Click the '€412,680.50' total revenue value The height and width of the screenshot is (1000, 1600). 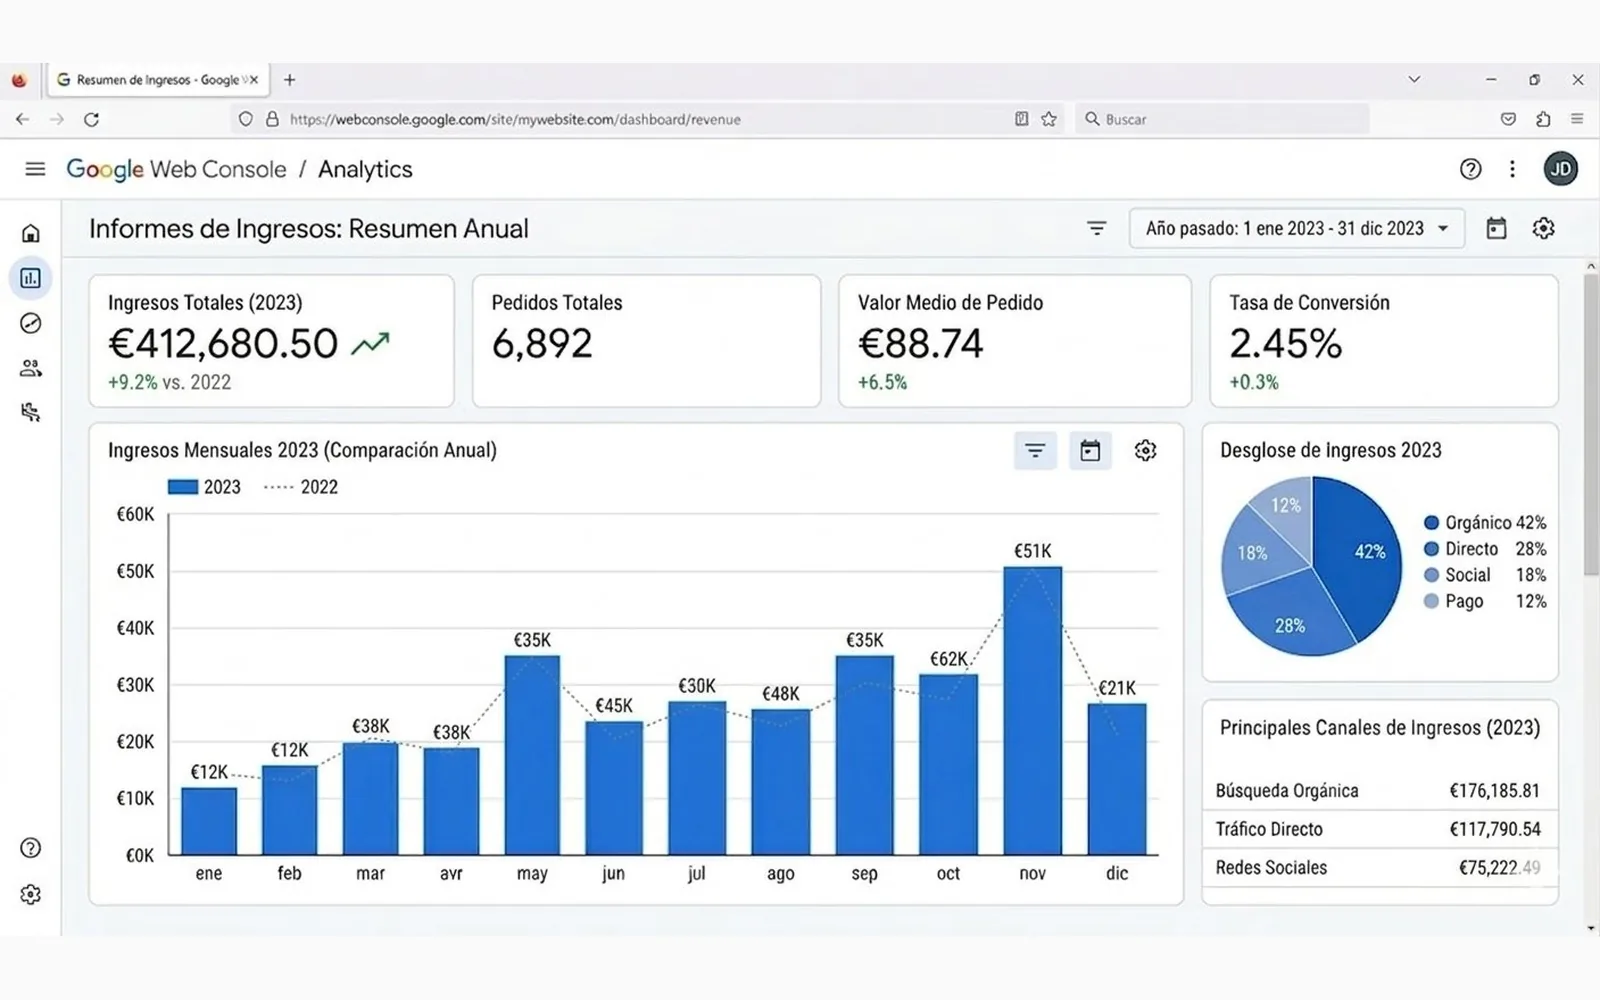223,344
